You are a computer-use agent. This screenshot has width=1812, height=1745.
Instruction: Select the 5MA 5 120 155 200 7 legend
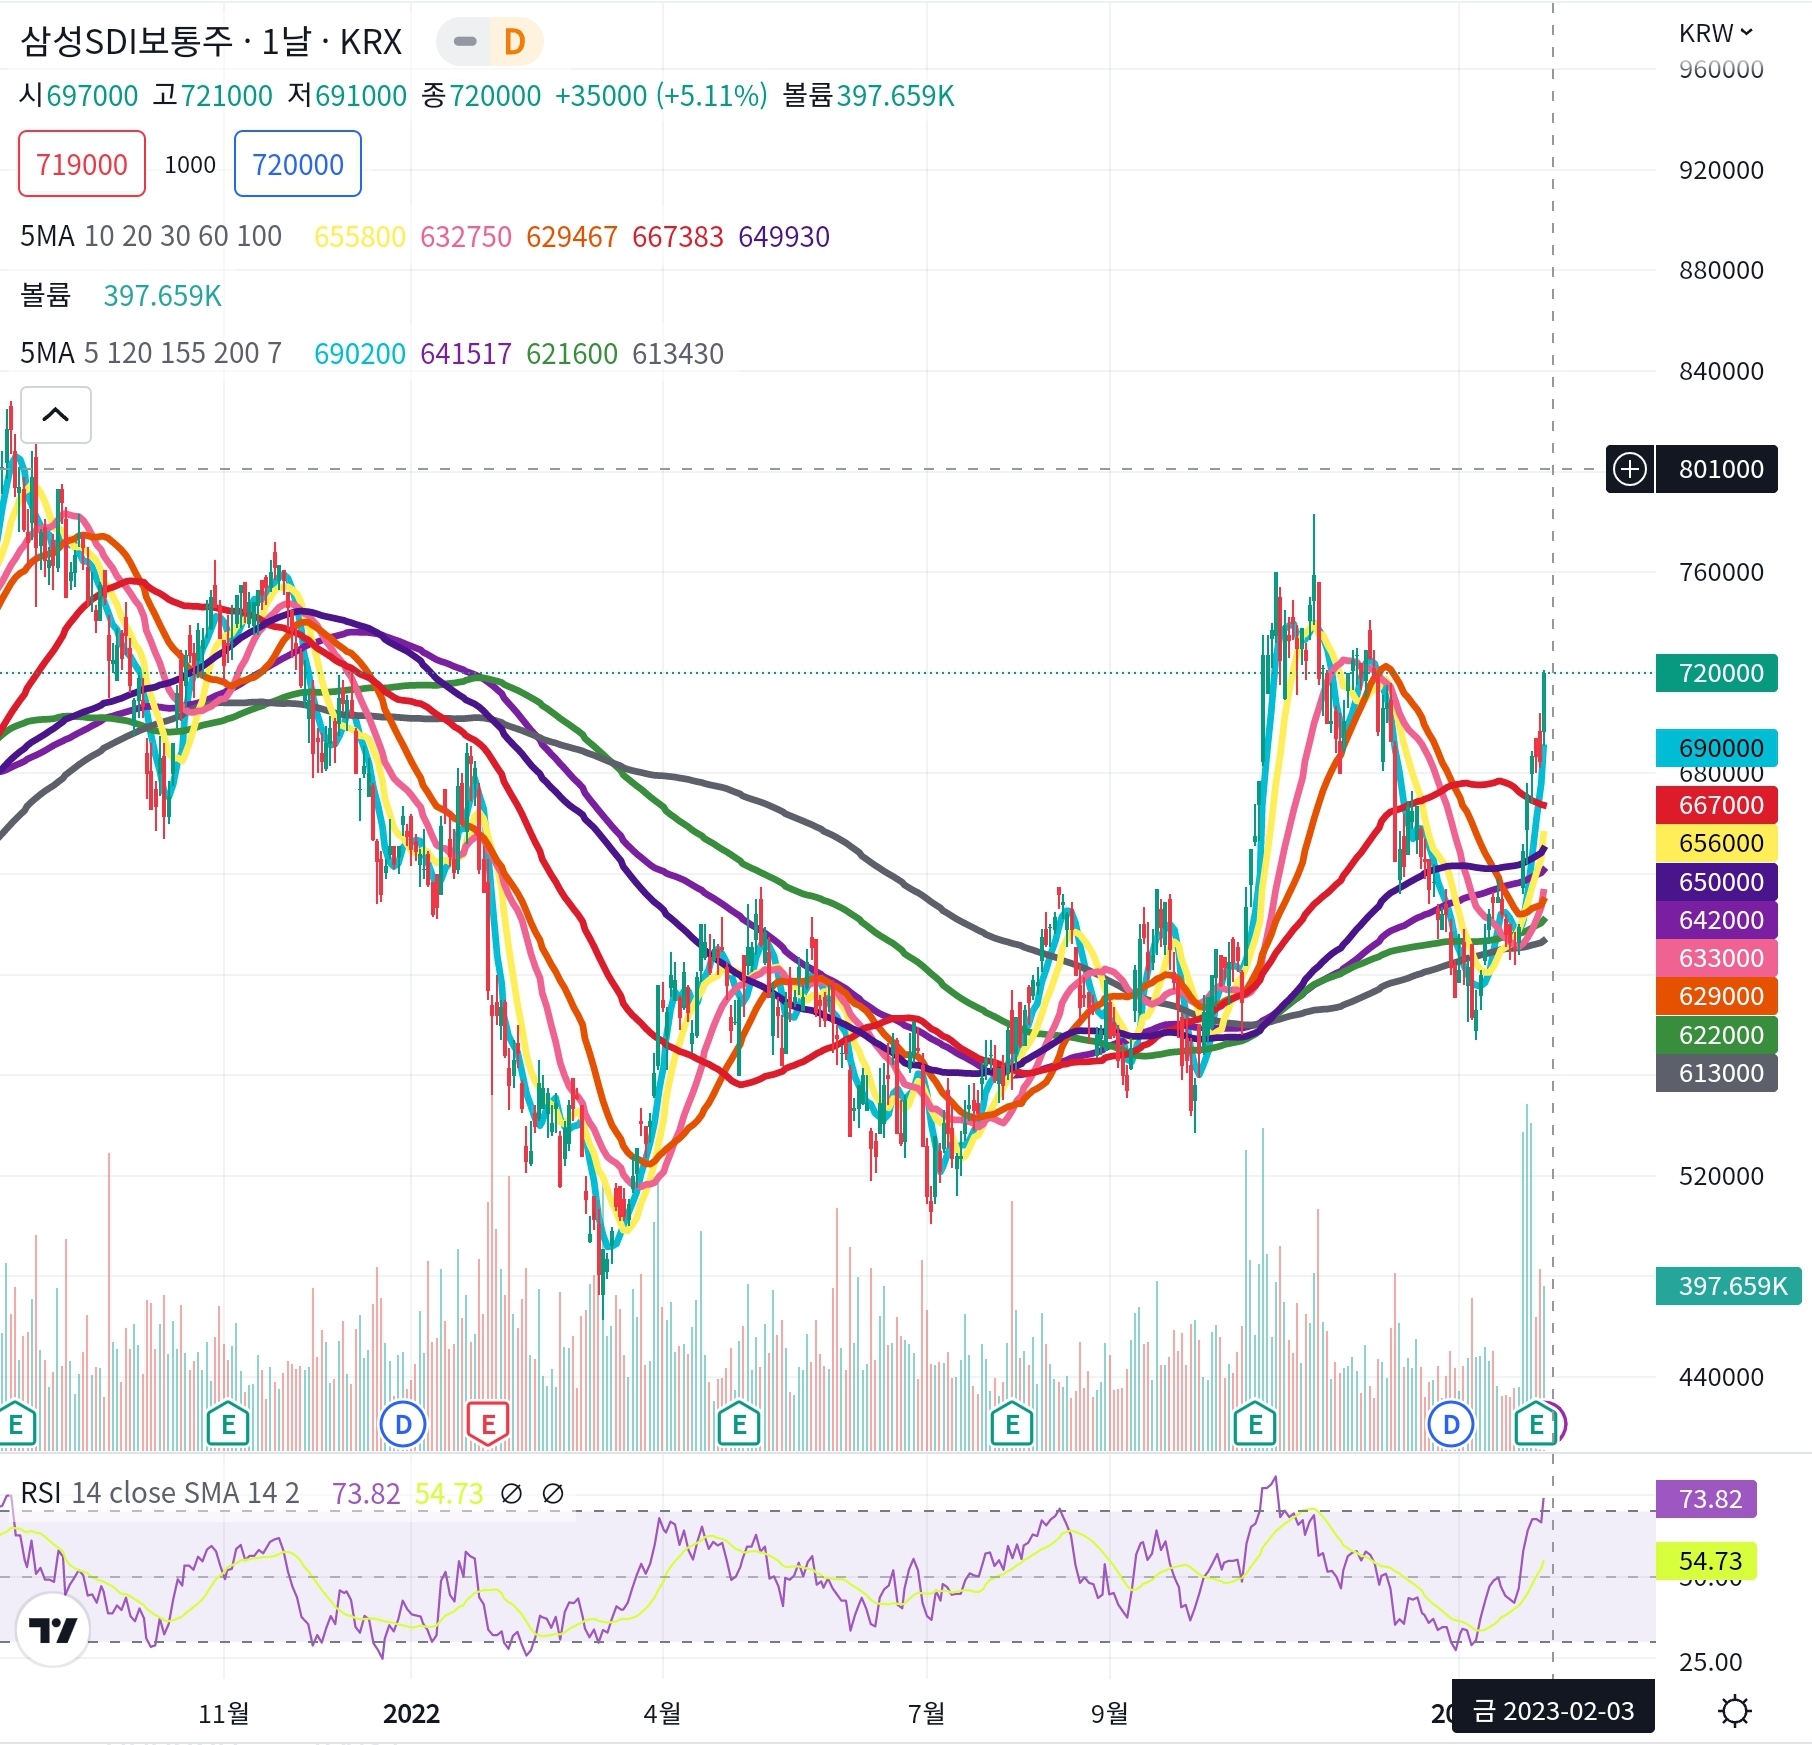click(x=151, y=354)
